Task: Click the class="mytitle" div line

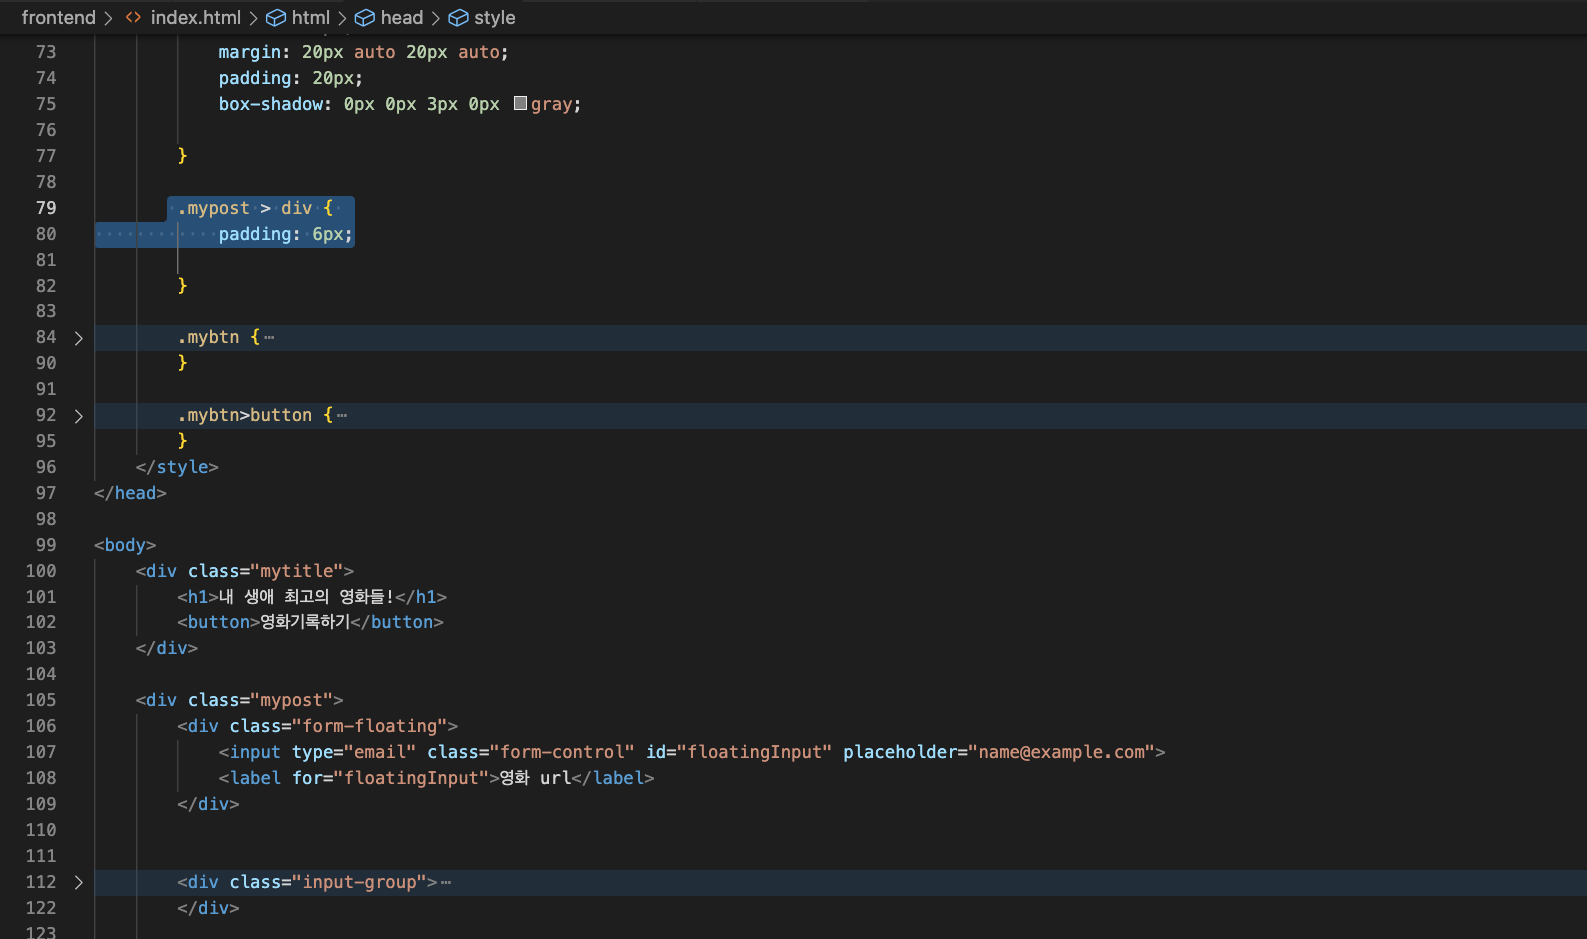Action: coord(245,571)
